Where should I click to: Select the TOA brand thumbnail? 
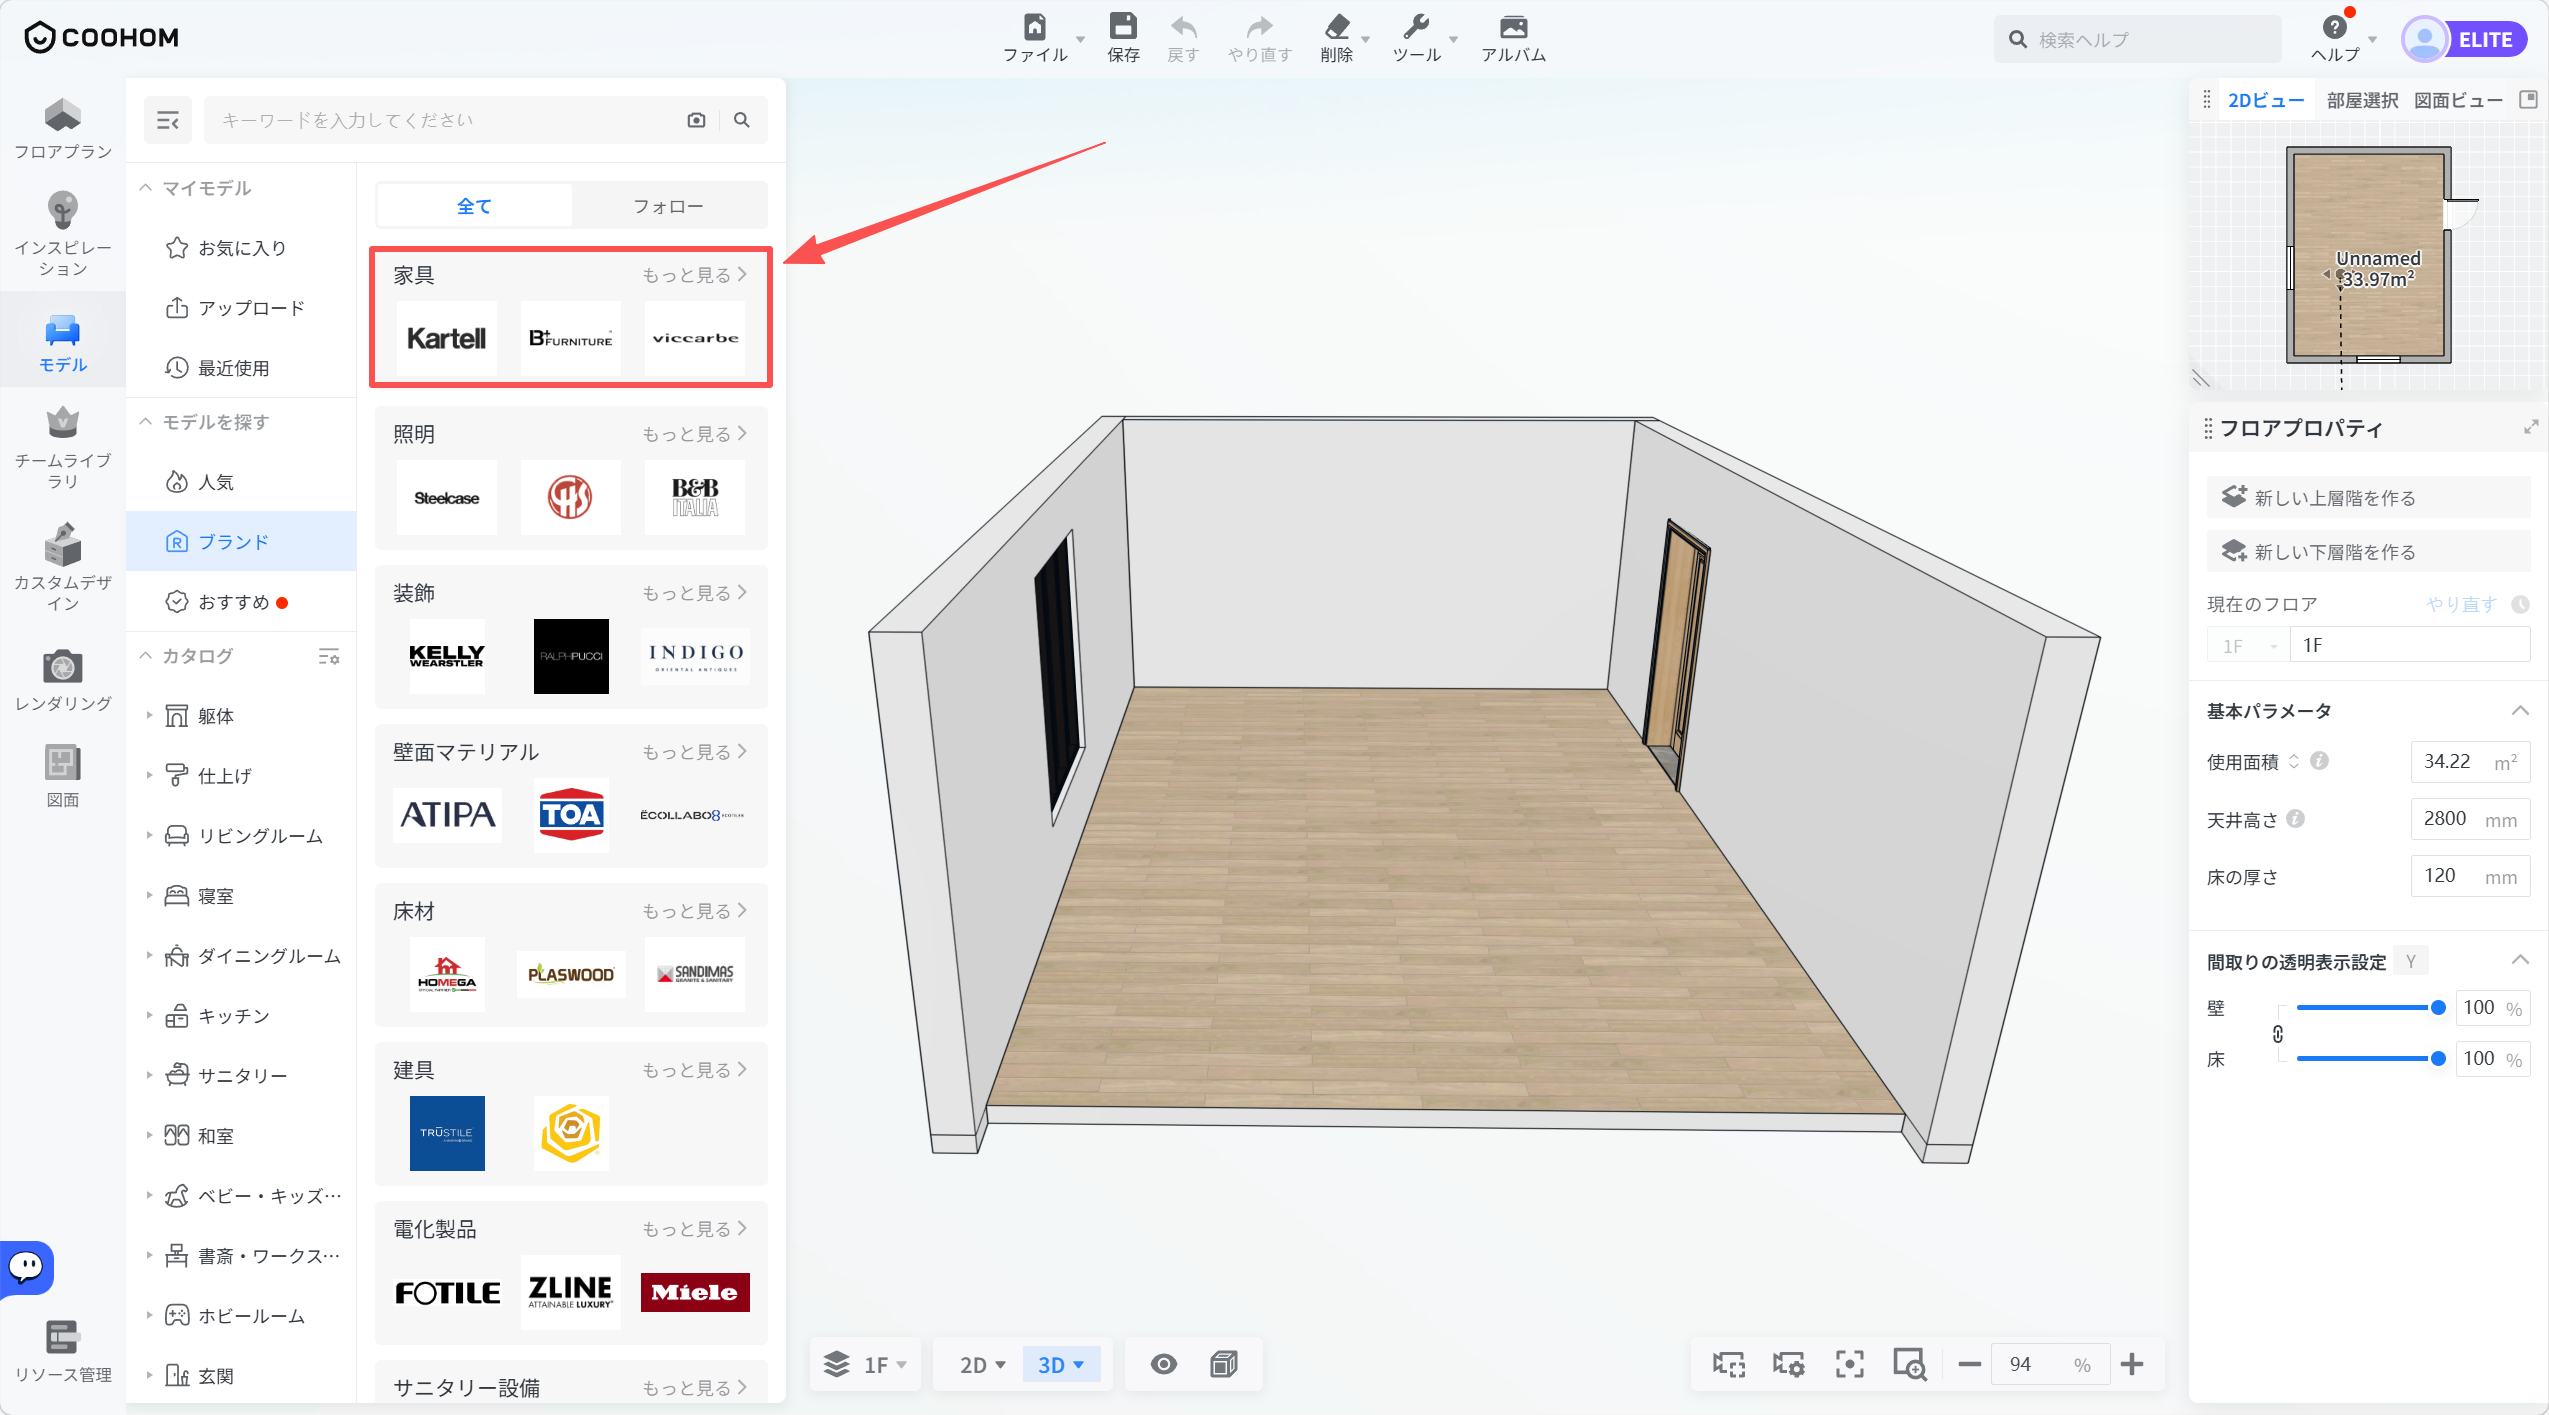tap(571, 815)
